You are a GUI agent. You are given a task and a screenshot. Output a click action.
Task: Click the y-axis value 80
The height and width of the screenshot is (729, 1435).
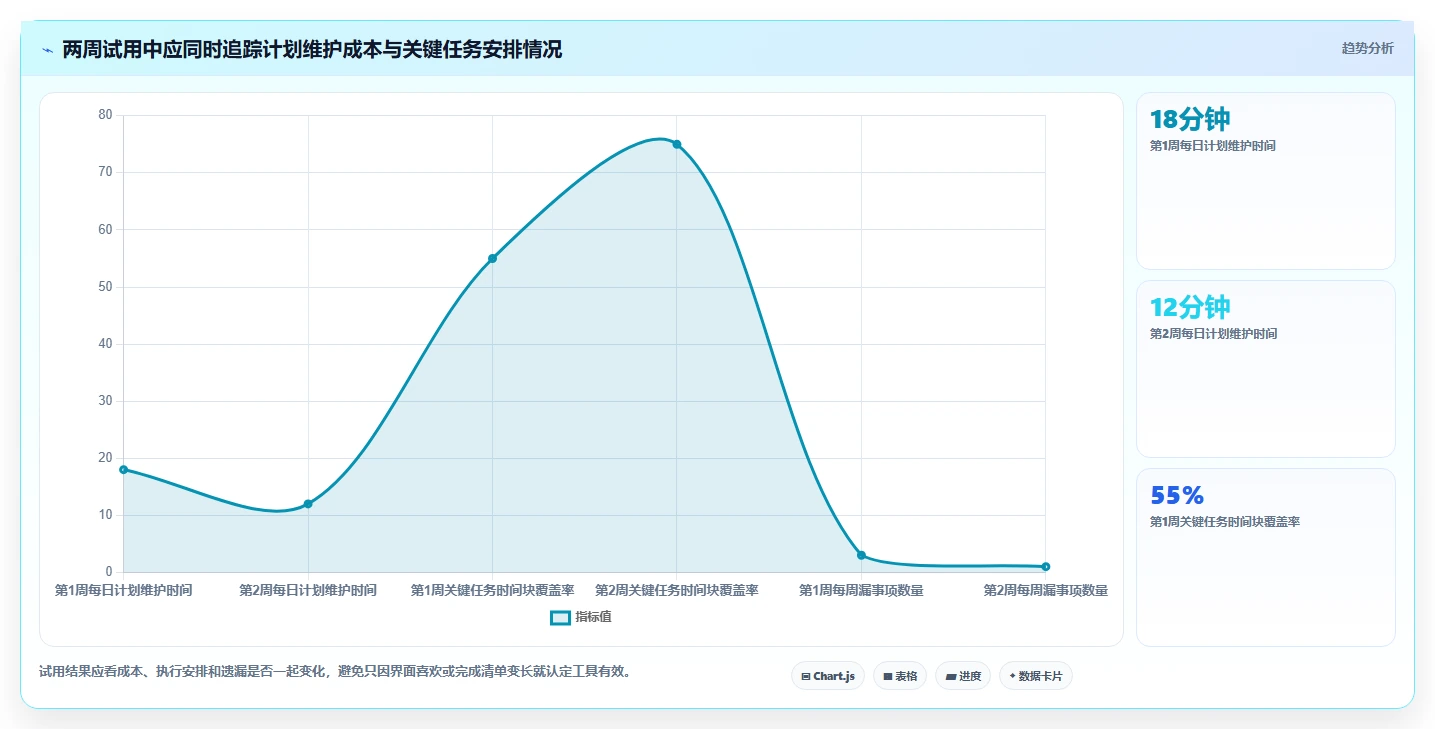pos(105,115)
